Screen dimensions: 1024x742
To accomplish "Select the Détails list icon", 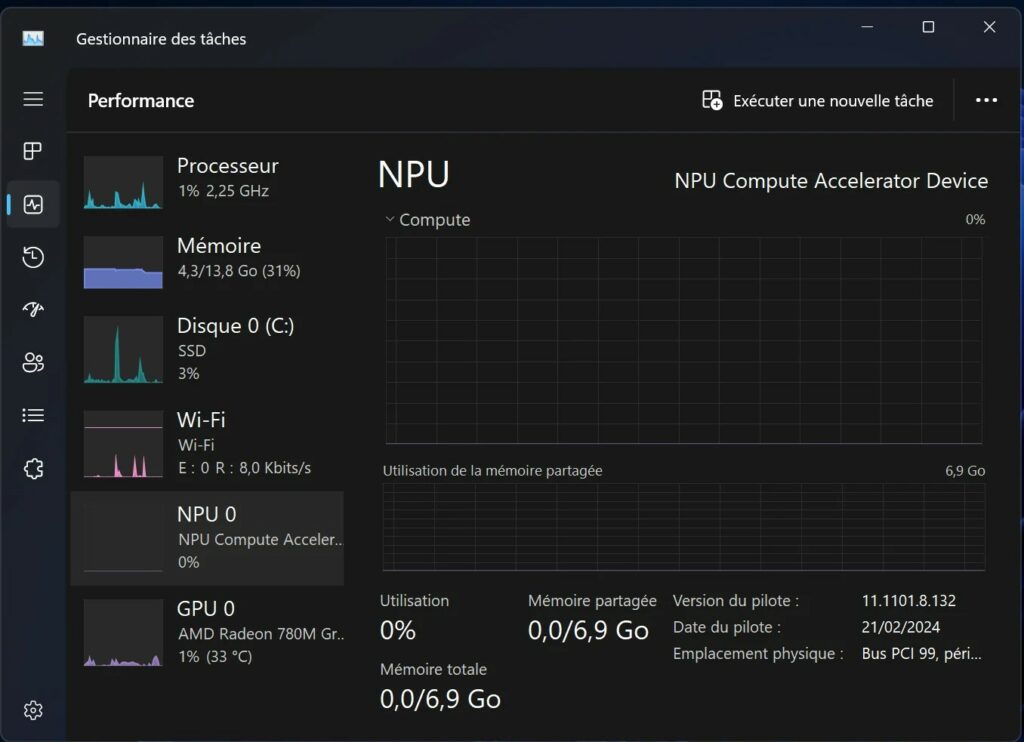I will (33, 415).
